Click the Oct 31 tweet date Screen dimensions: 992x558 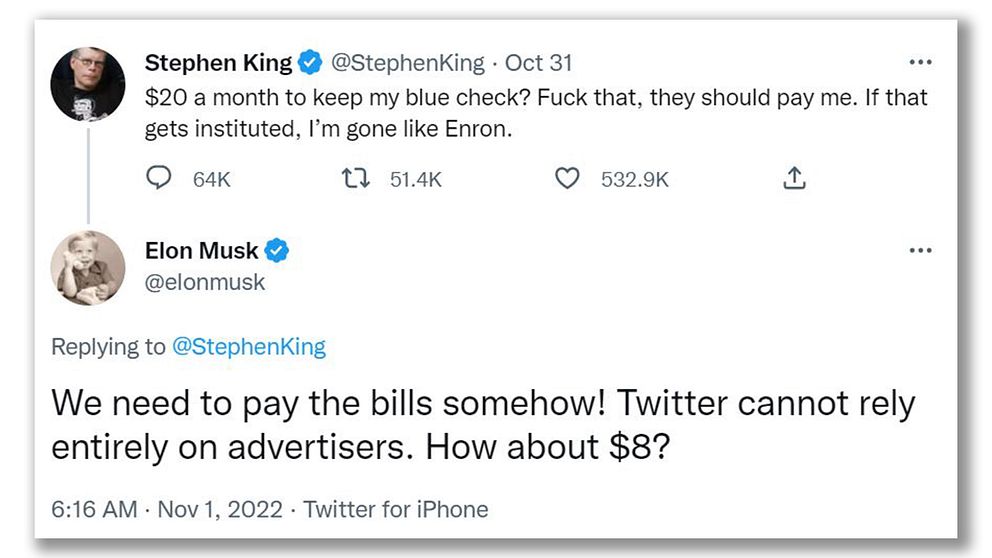click(x=539, y=63)
